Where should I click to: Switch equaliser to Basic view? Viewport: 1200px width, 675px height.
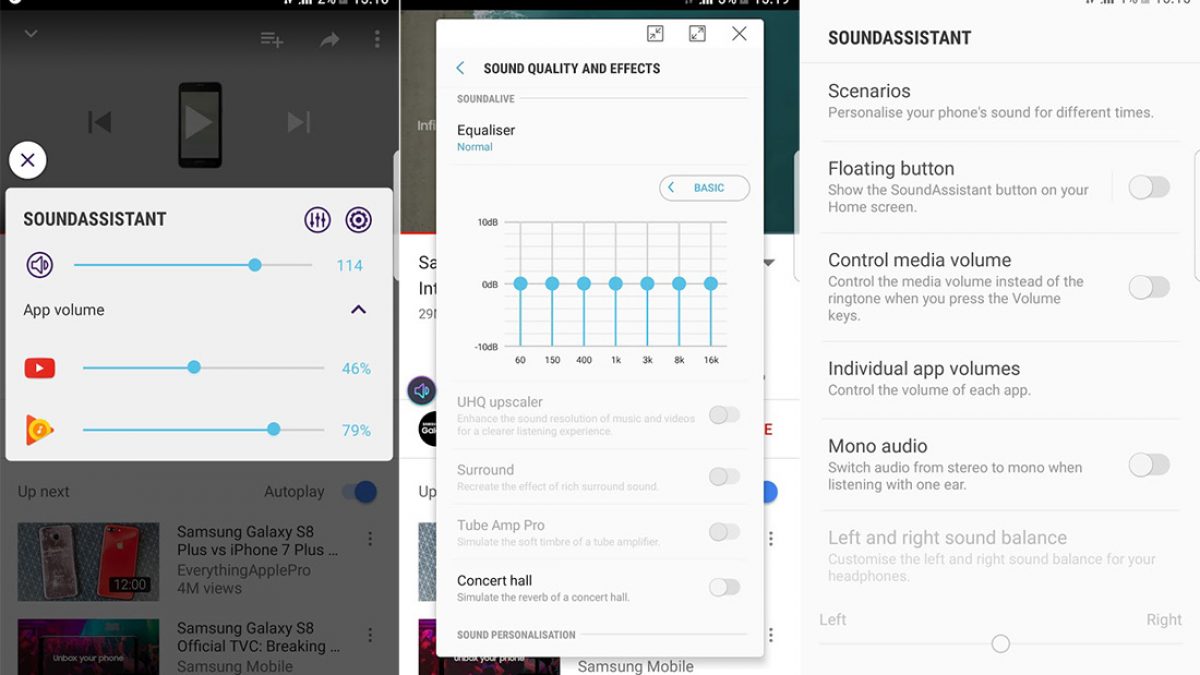704,188
